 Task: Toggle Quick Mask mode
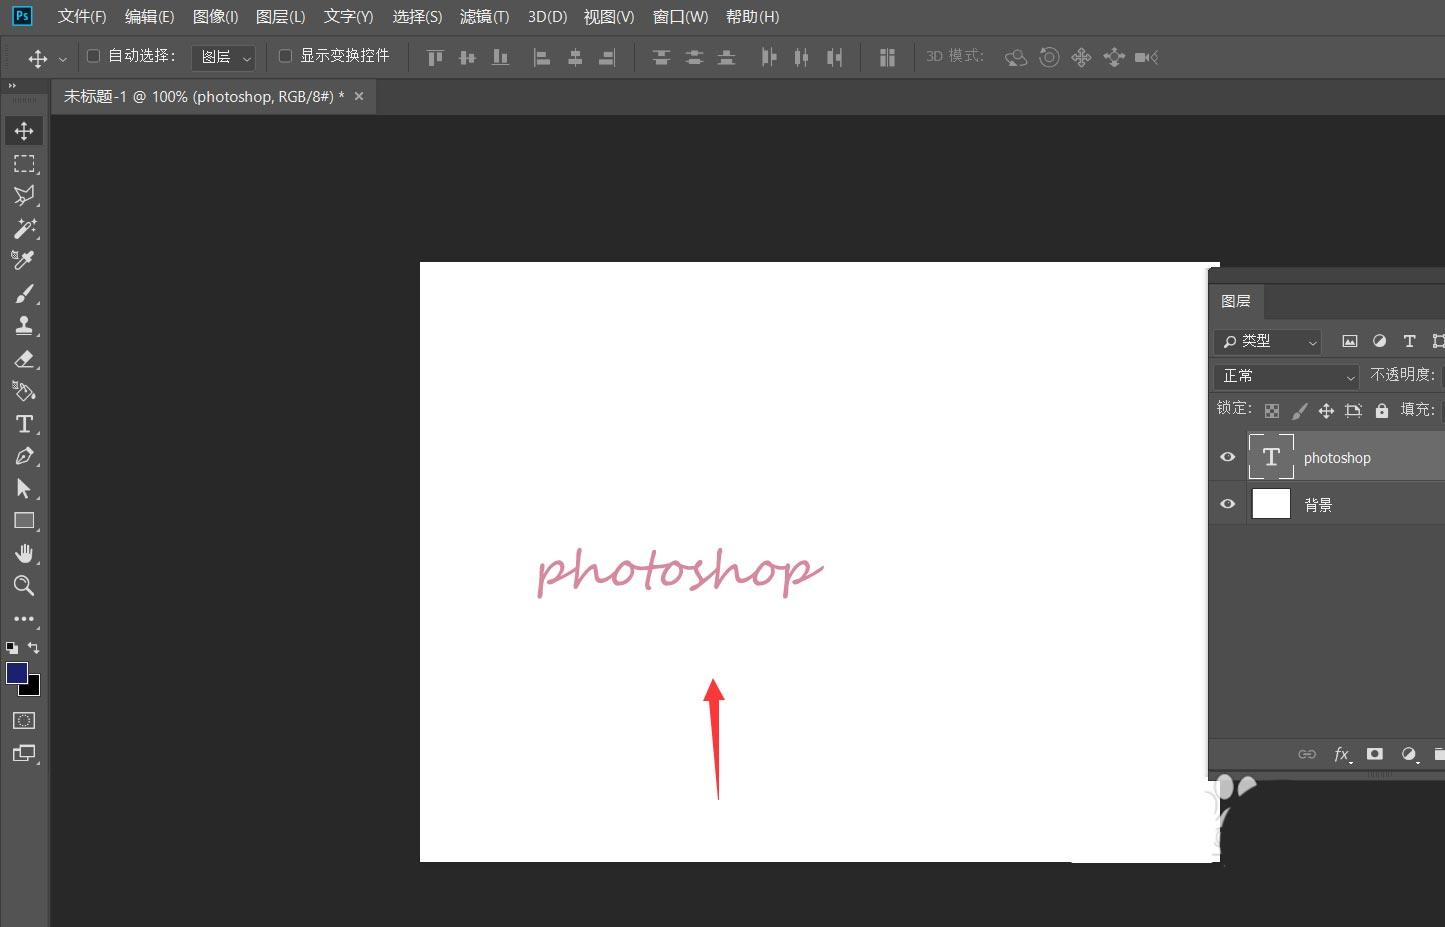[24, 721]
